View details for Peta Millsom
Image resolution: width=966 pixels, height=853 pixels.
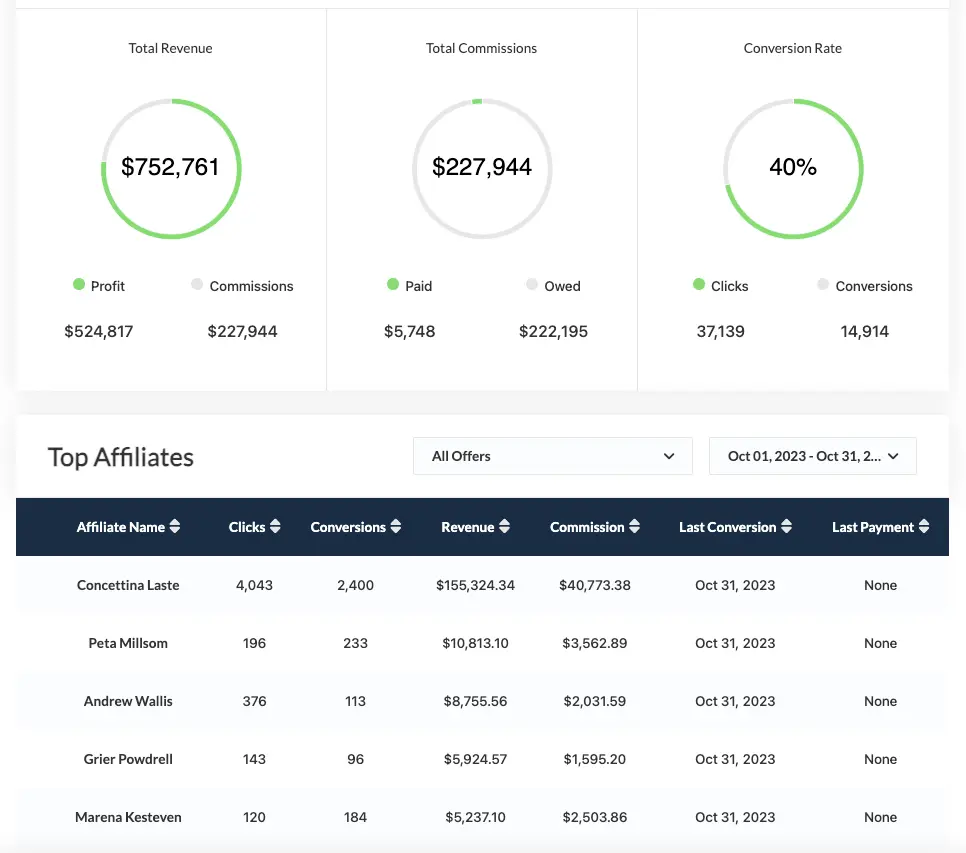coord(128,643)
